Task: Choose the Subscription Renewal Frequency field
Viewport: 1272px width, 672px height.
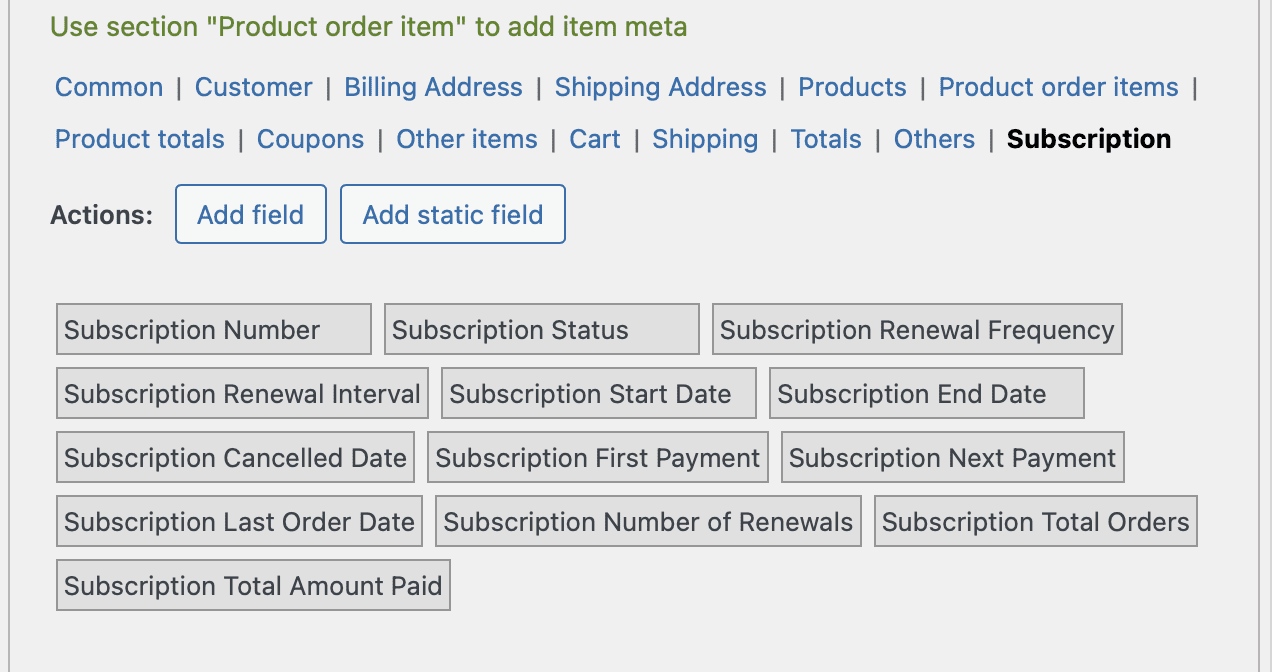Action: [917, 330]
